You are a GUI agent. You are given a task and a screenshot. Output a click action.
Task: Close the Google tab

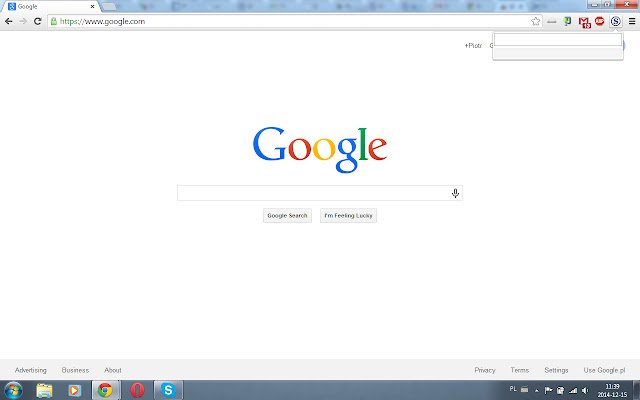pyautogui.click(x=92, y=7)
